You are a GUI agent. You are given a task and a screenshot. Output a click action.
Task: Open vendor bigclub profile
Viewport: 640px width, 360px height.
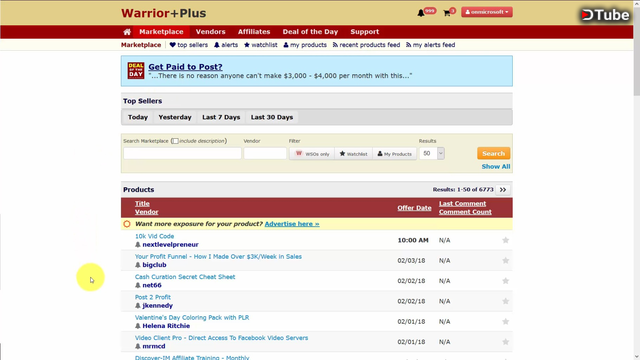154,265
